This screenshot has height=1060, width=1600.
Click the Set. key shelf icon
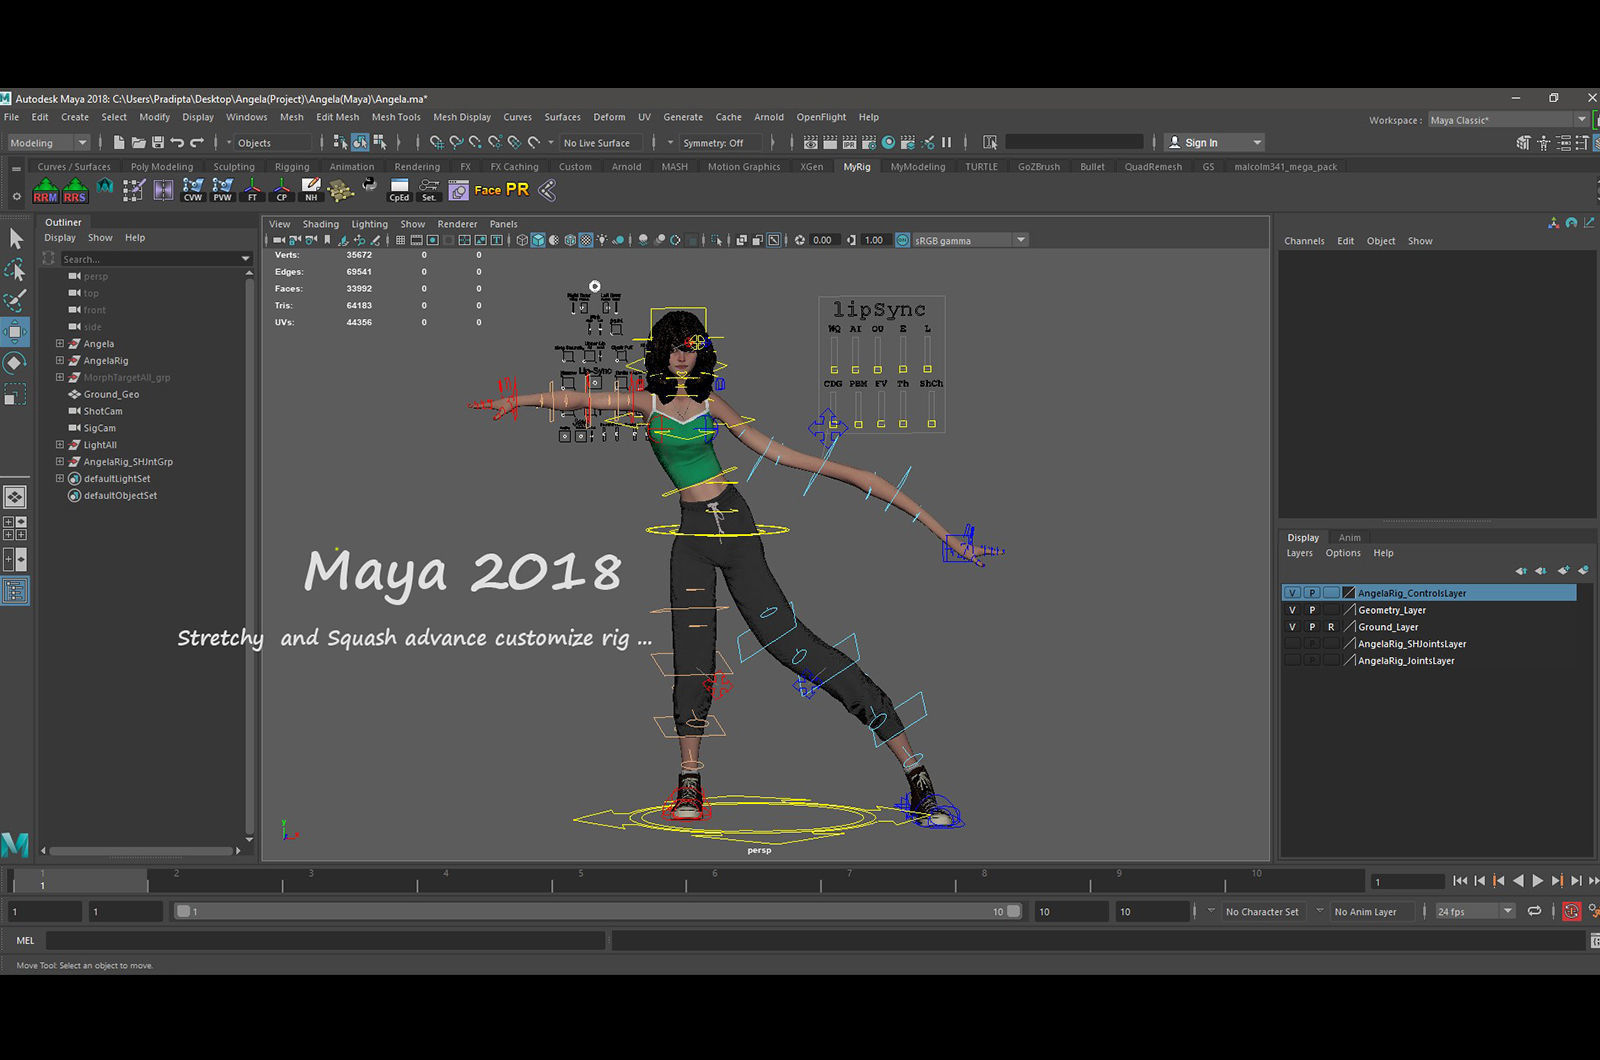click(429, 190)
